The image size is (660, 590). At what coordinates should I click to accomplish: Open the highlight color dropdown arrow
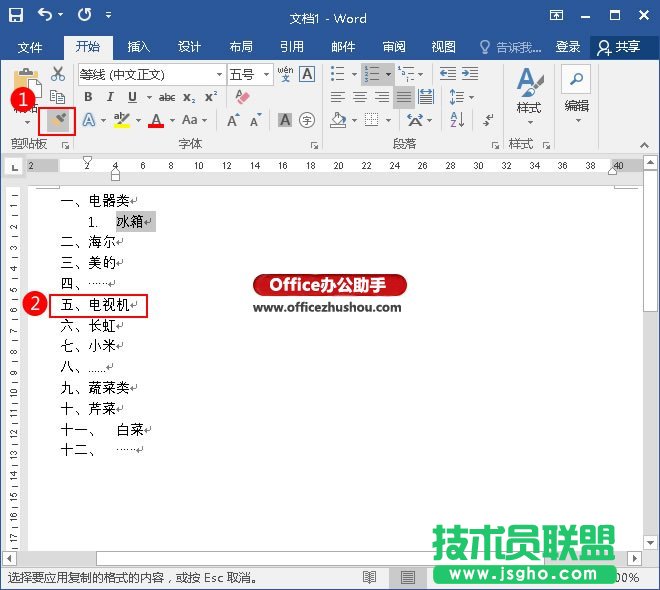click(x=138, y=120)
